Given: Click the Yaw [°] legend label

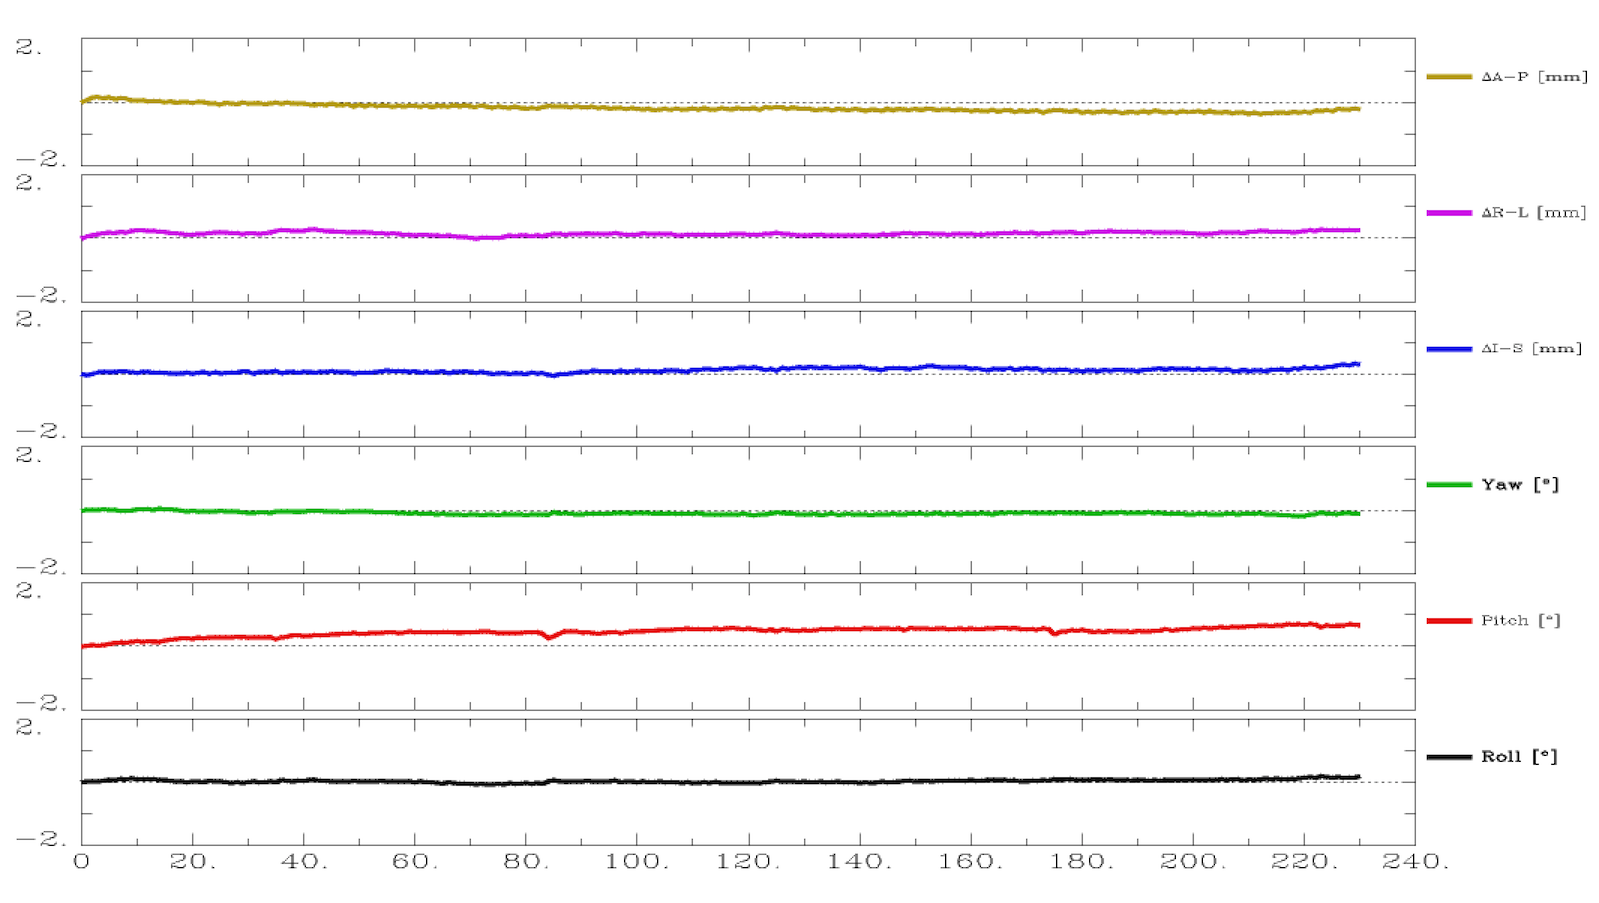Looking at the screenshot, I should (x=1519, y=485).
